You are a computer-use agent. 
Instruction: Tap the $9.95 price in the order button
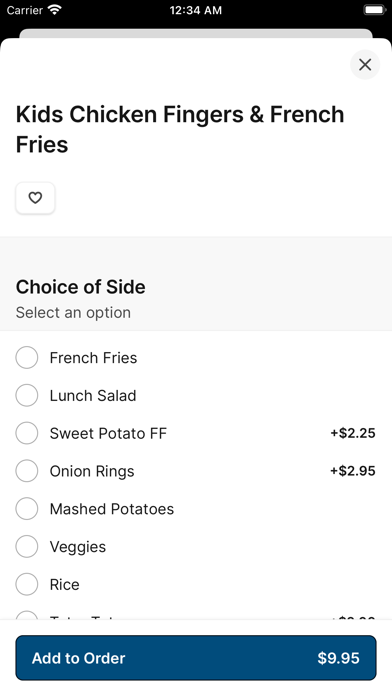[338, 658]
